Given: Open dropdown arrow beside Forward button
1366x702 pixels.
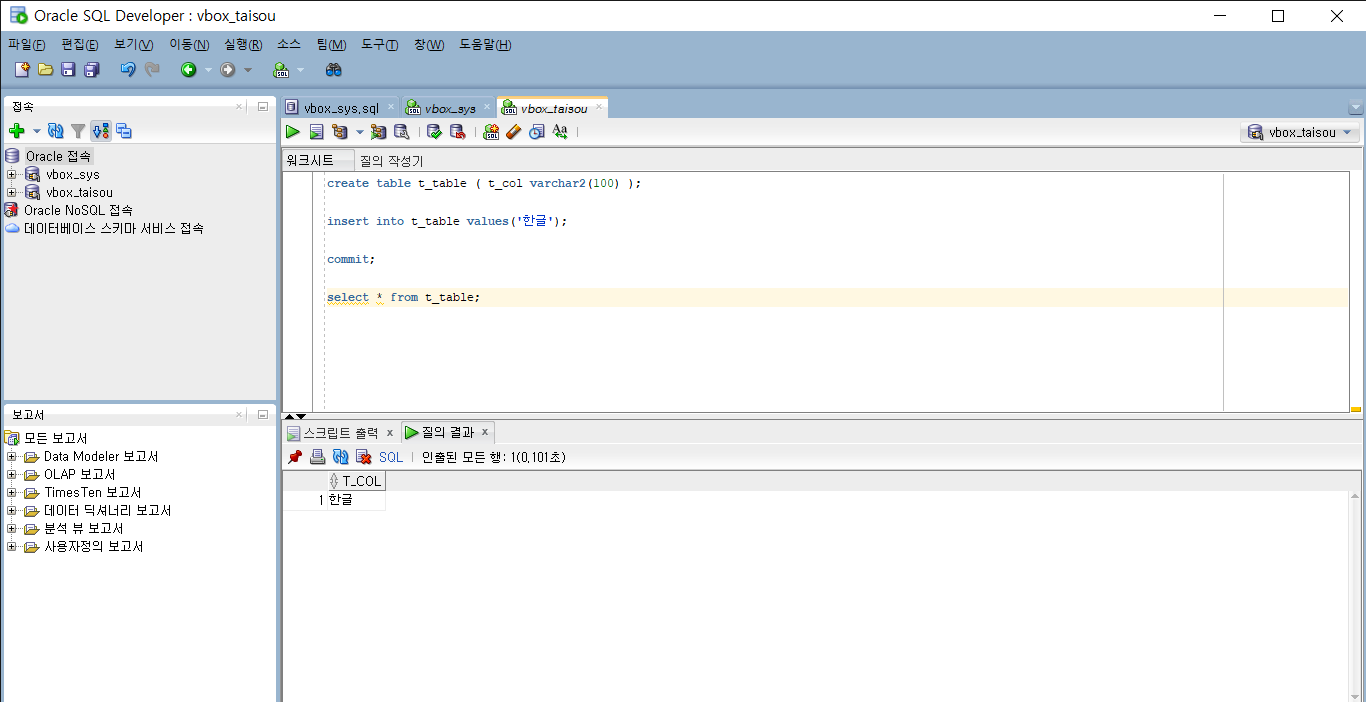Looking at the screenshot, I should click(x=249, y=70).
